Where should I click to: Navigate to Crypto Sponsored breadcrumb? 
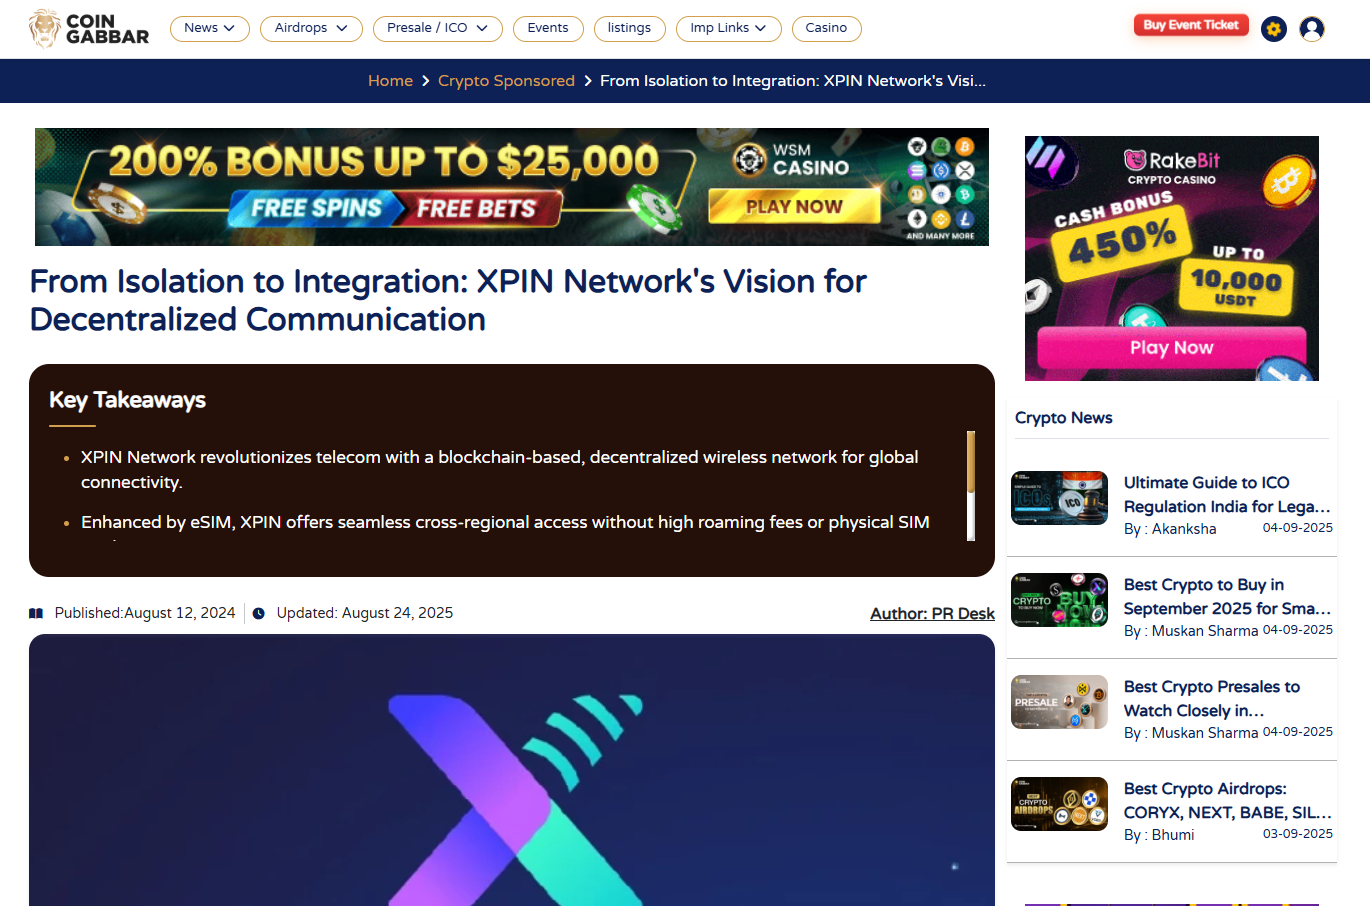pos(506,81)
